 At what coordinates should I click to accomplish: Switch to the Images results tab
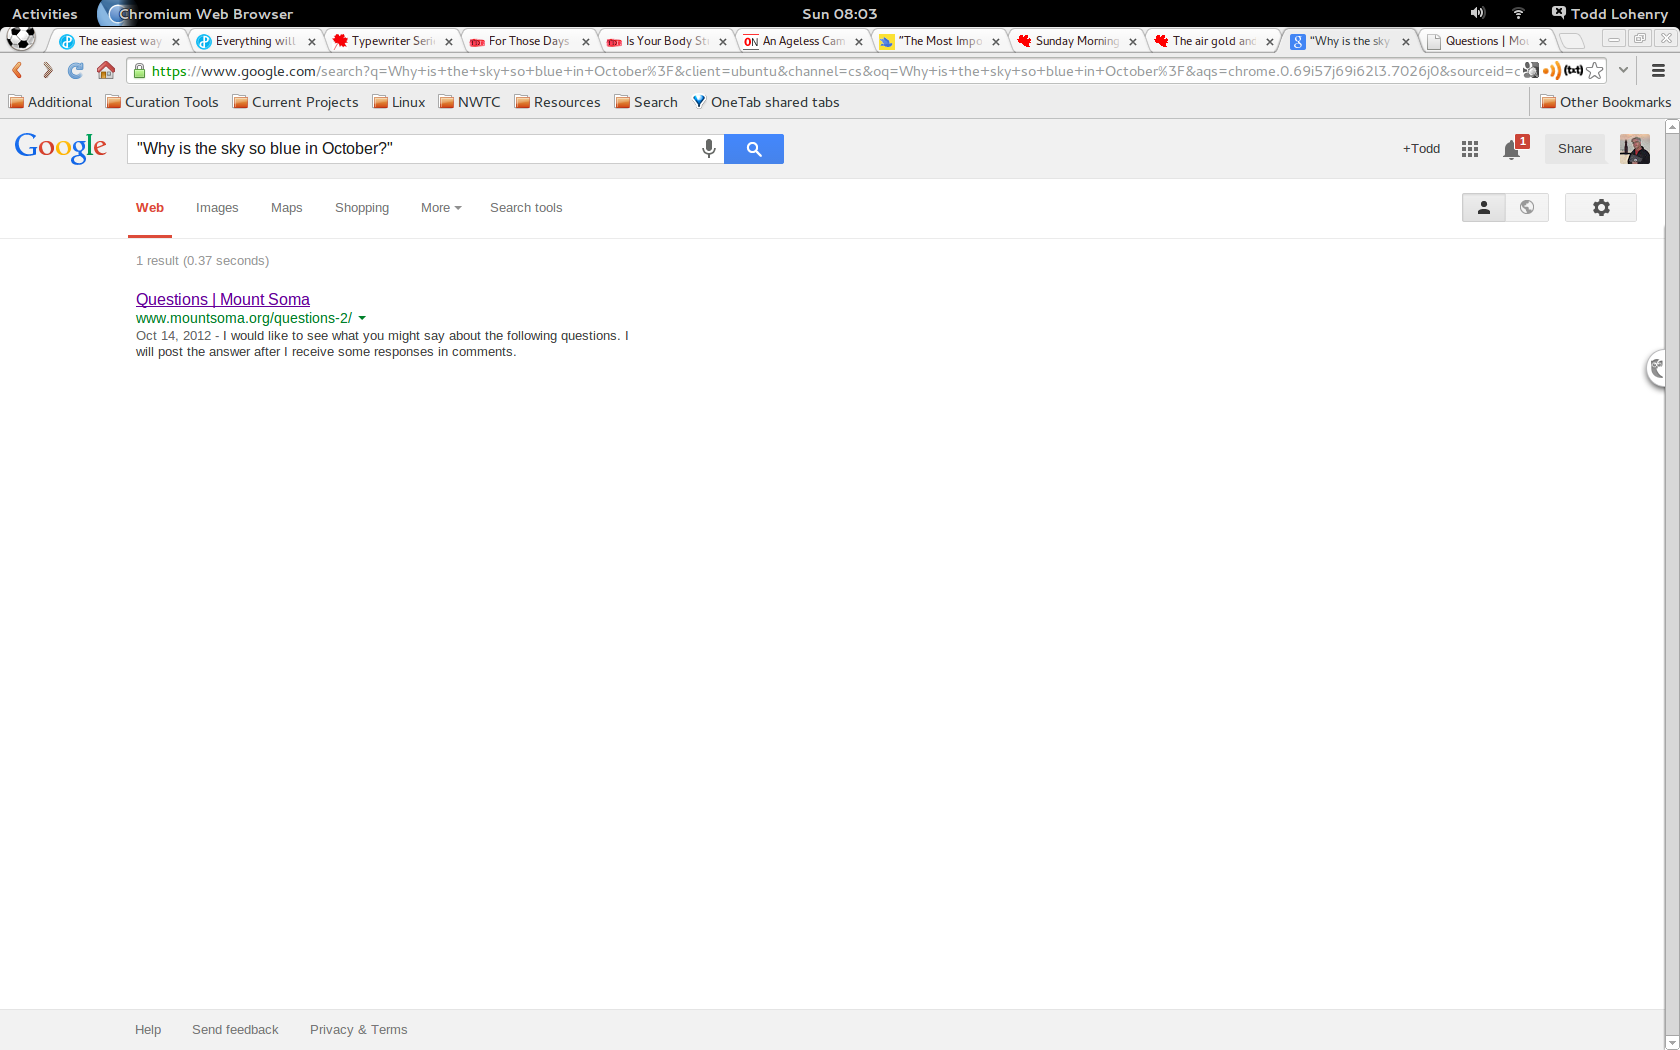pos(217,208)
